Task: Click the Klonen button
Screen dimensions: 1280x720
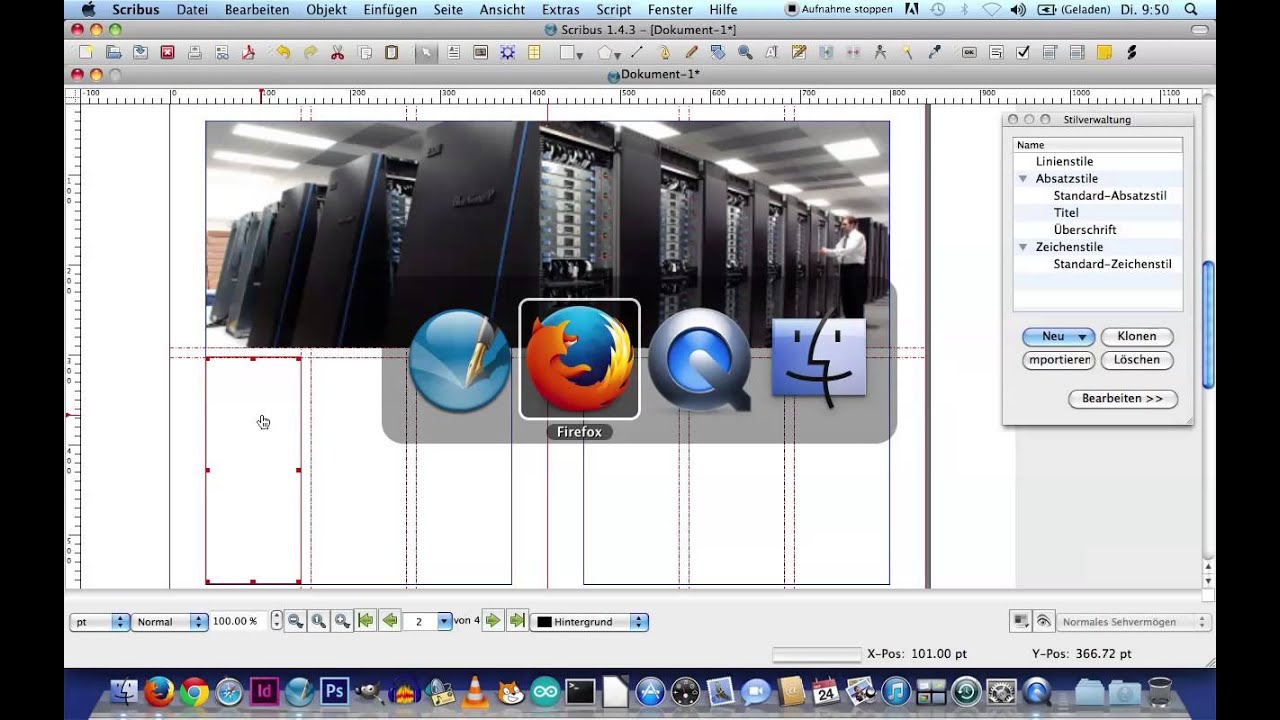Action: coord(1137,337)
